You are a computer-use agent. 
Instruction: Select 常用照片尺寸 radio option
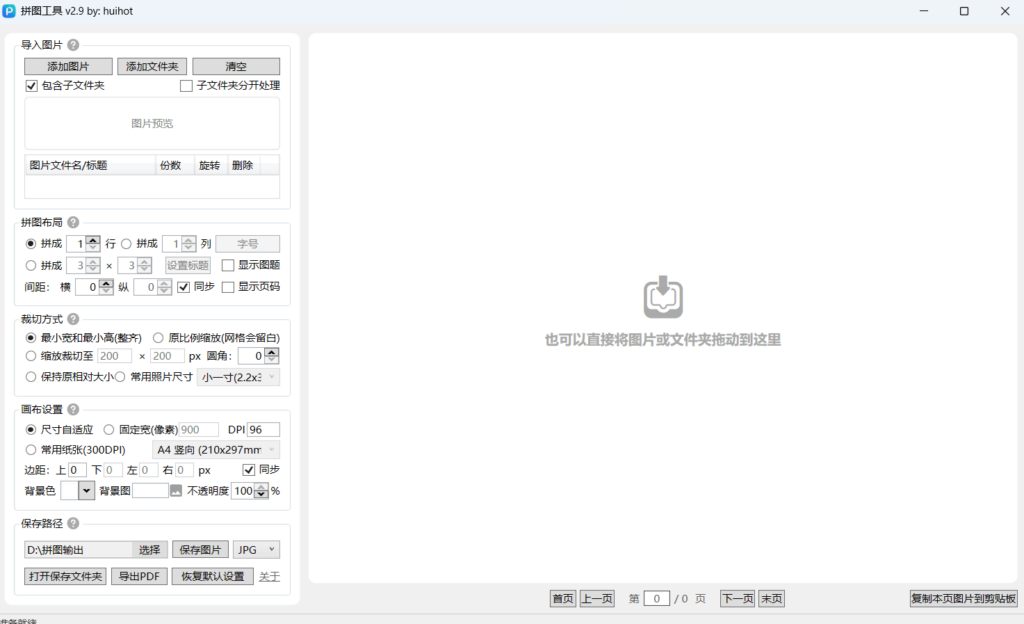click(x=120, y=377)
